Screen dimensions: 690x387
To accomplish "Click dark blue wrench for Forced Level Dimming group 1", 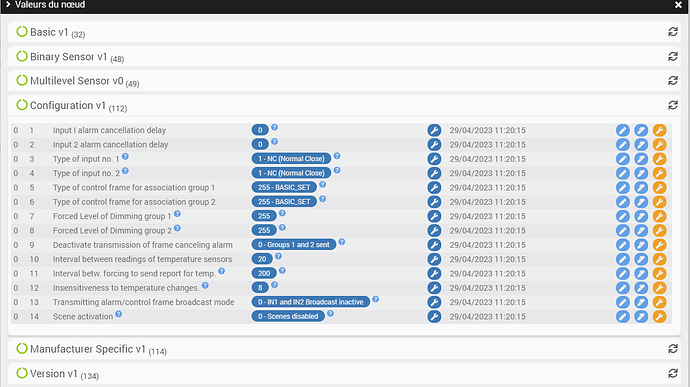I will 434,216.
